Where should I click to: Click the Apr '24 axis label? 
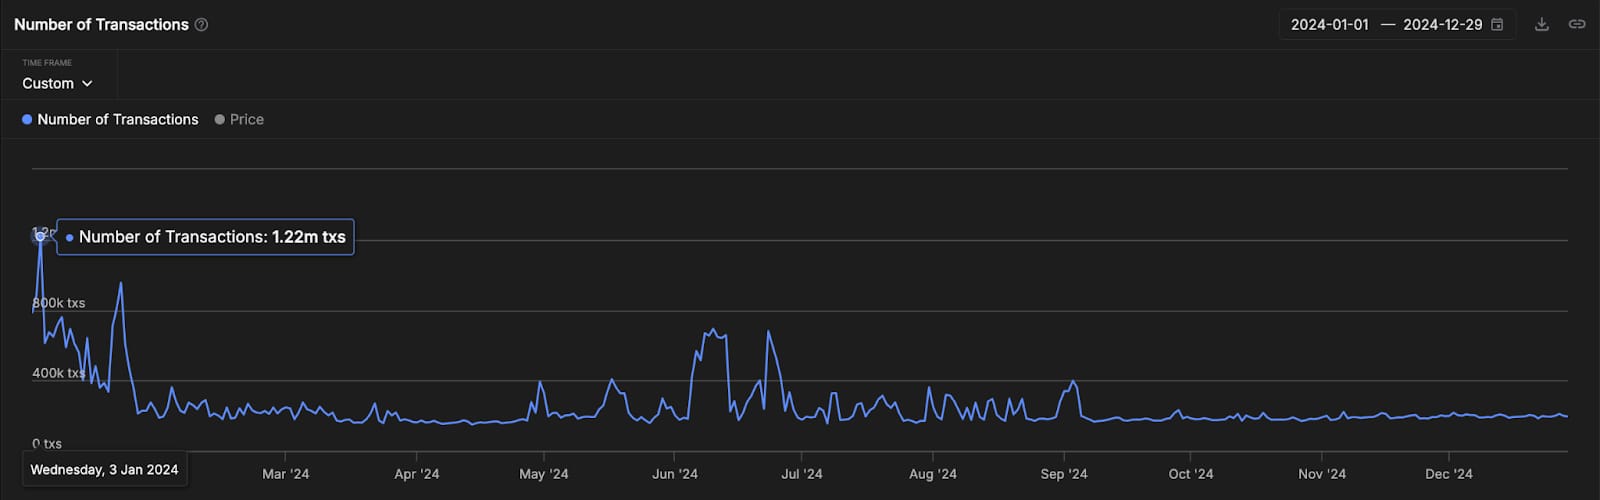coord(416,474)
